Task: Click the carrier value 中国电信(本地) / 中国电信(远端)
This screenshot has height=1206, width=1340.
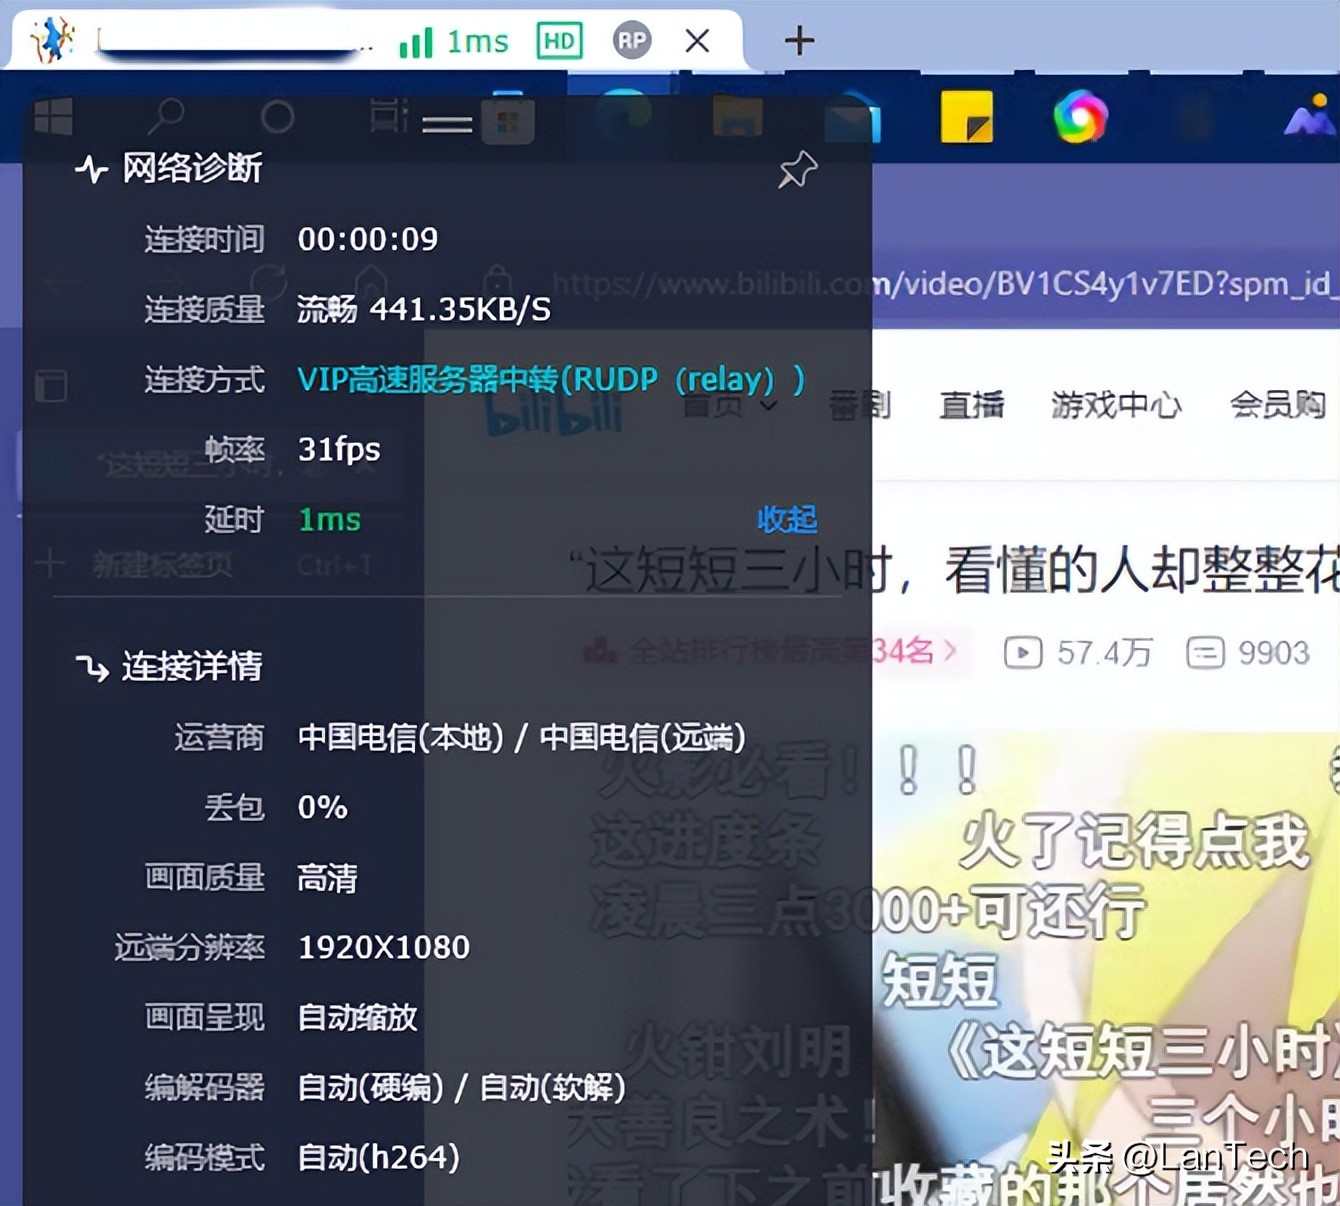Action: tap(522, 737)
